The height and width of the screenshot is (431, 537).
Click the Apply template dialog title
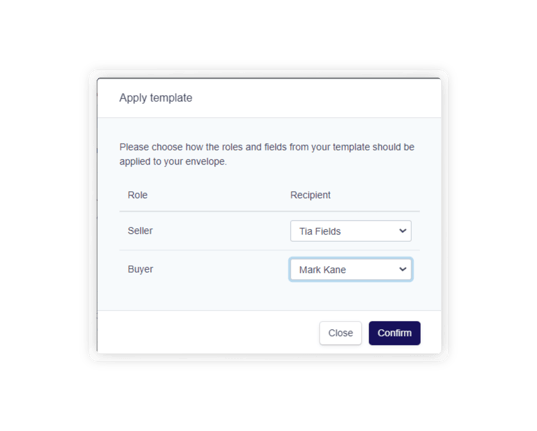(x=156, y=98)
